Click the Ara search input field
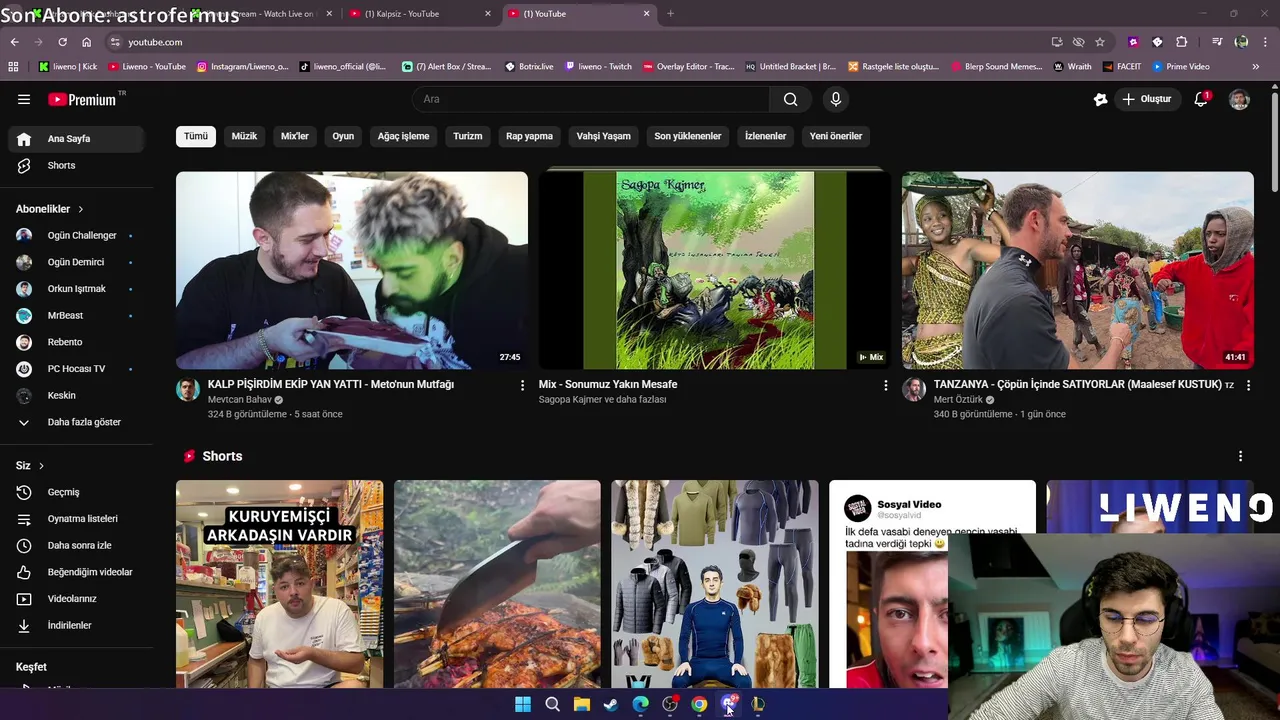Image resolution: width=1280 pixels, height=720 pixels. tap(590, 99)
